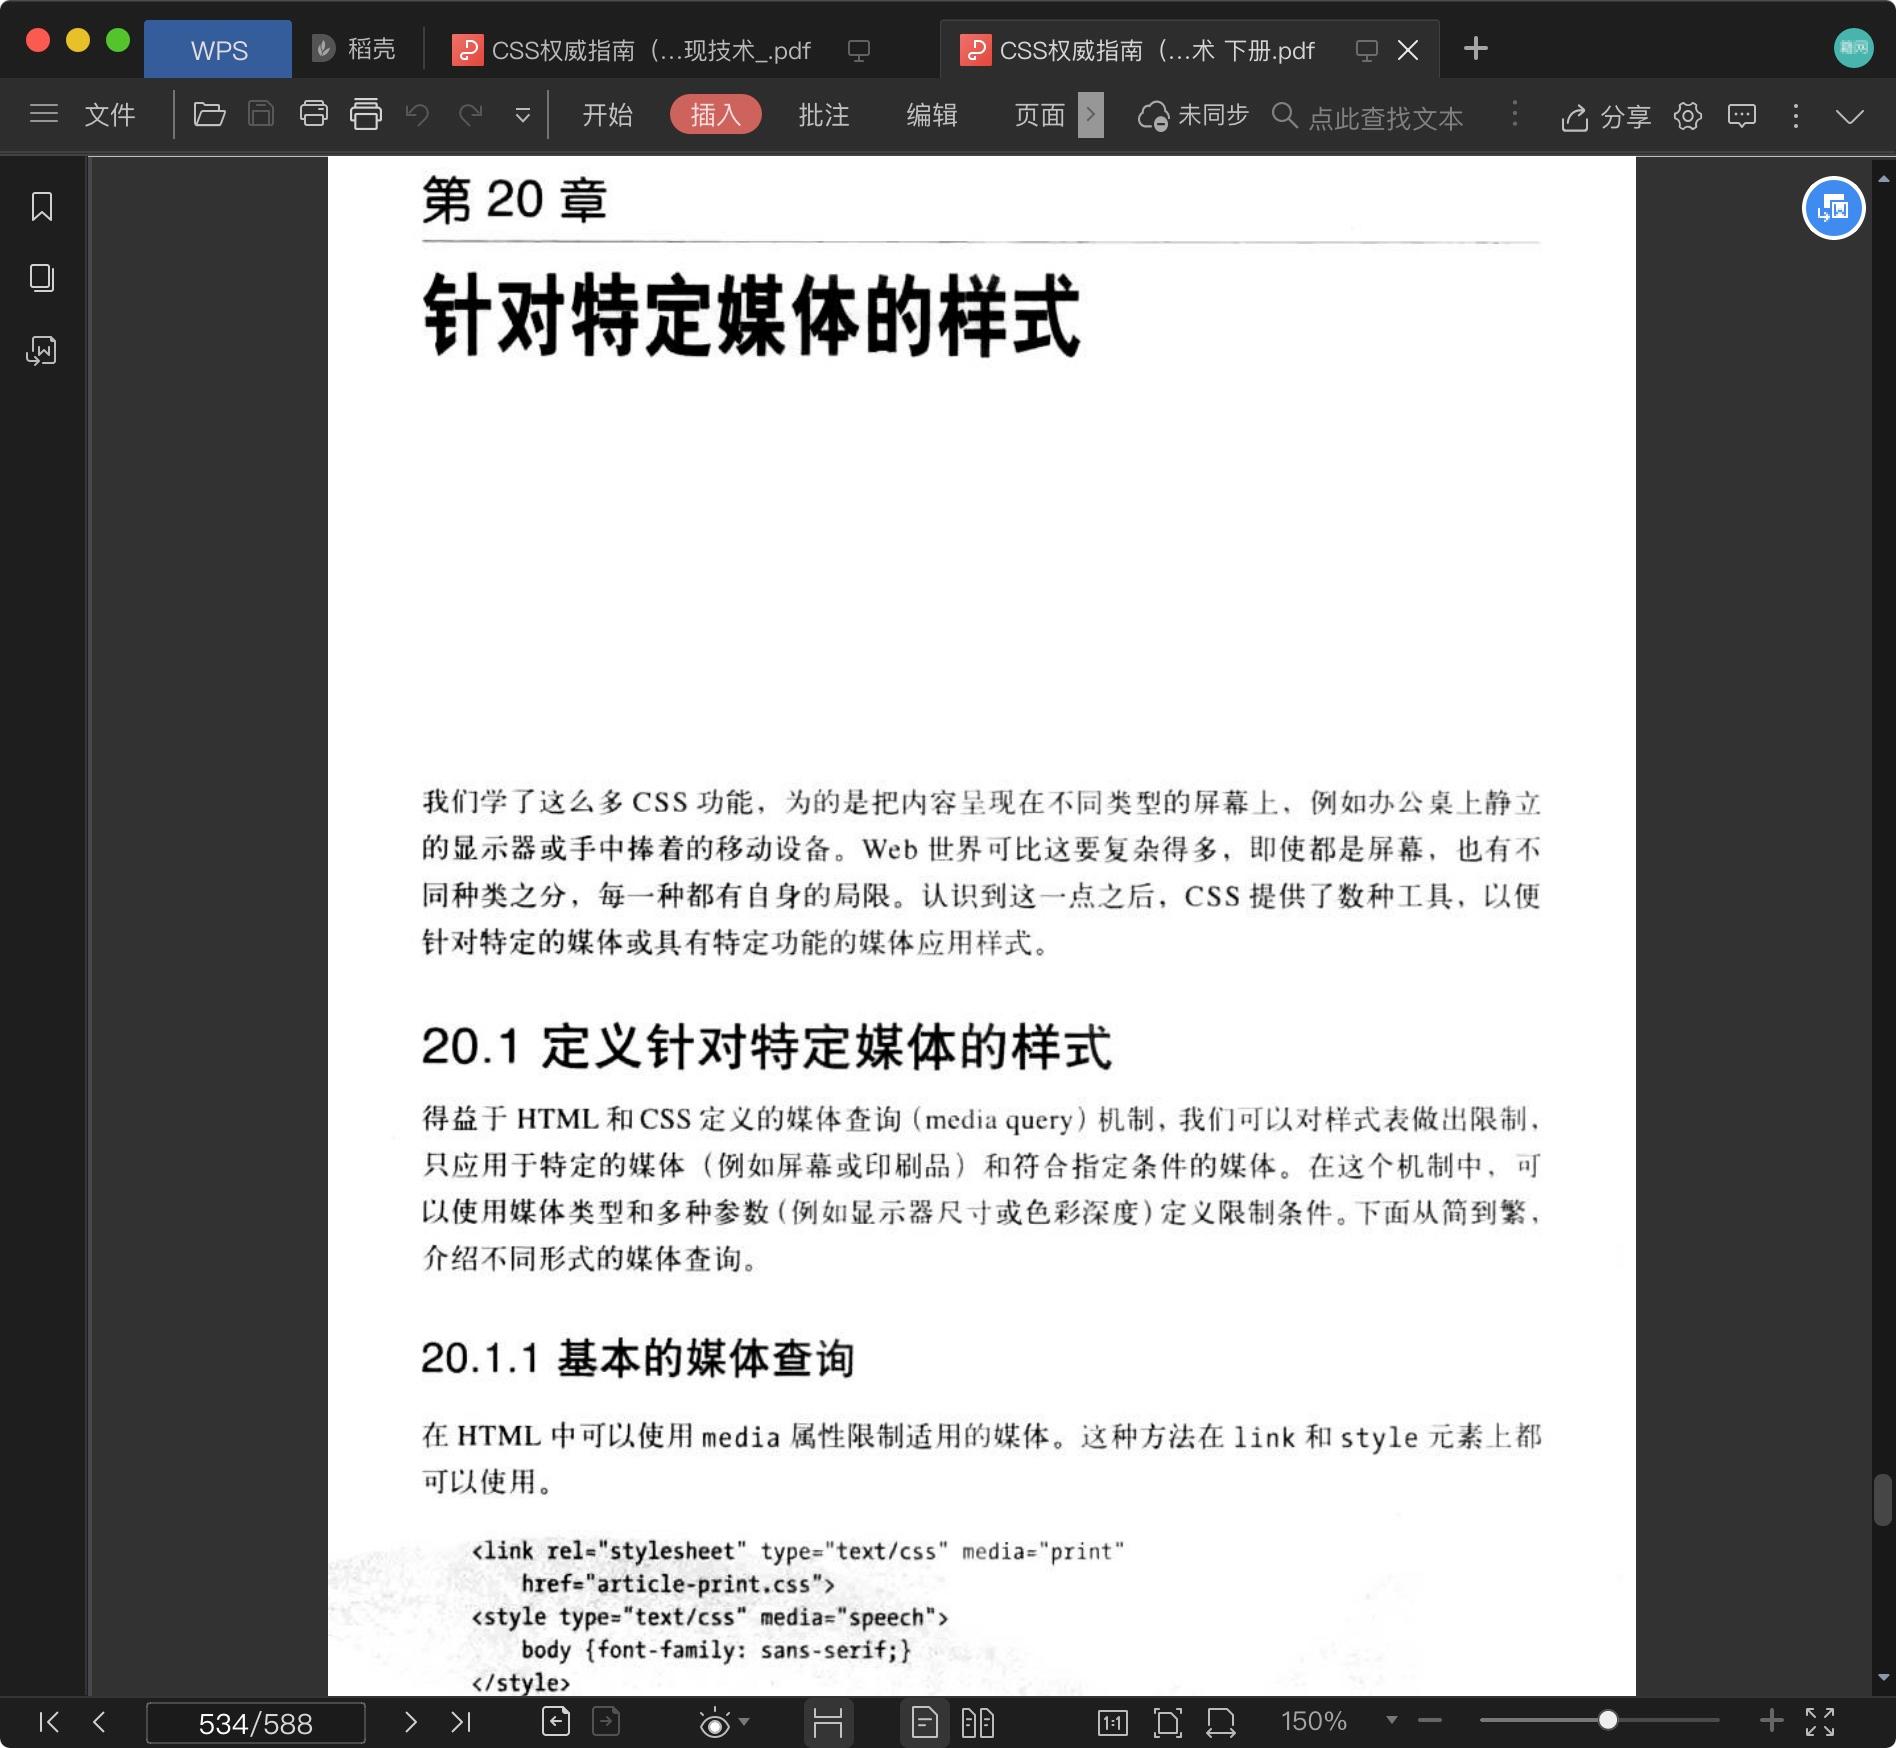Go to the next page
This screenshot has height=1748, width=1896.
coord(411,1721)
